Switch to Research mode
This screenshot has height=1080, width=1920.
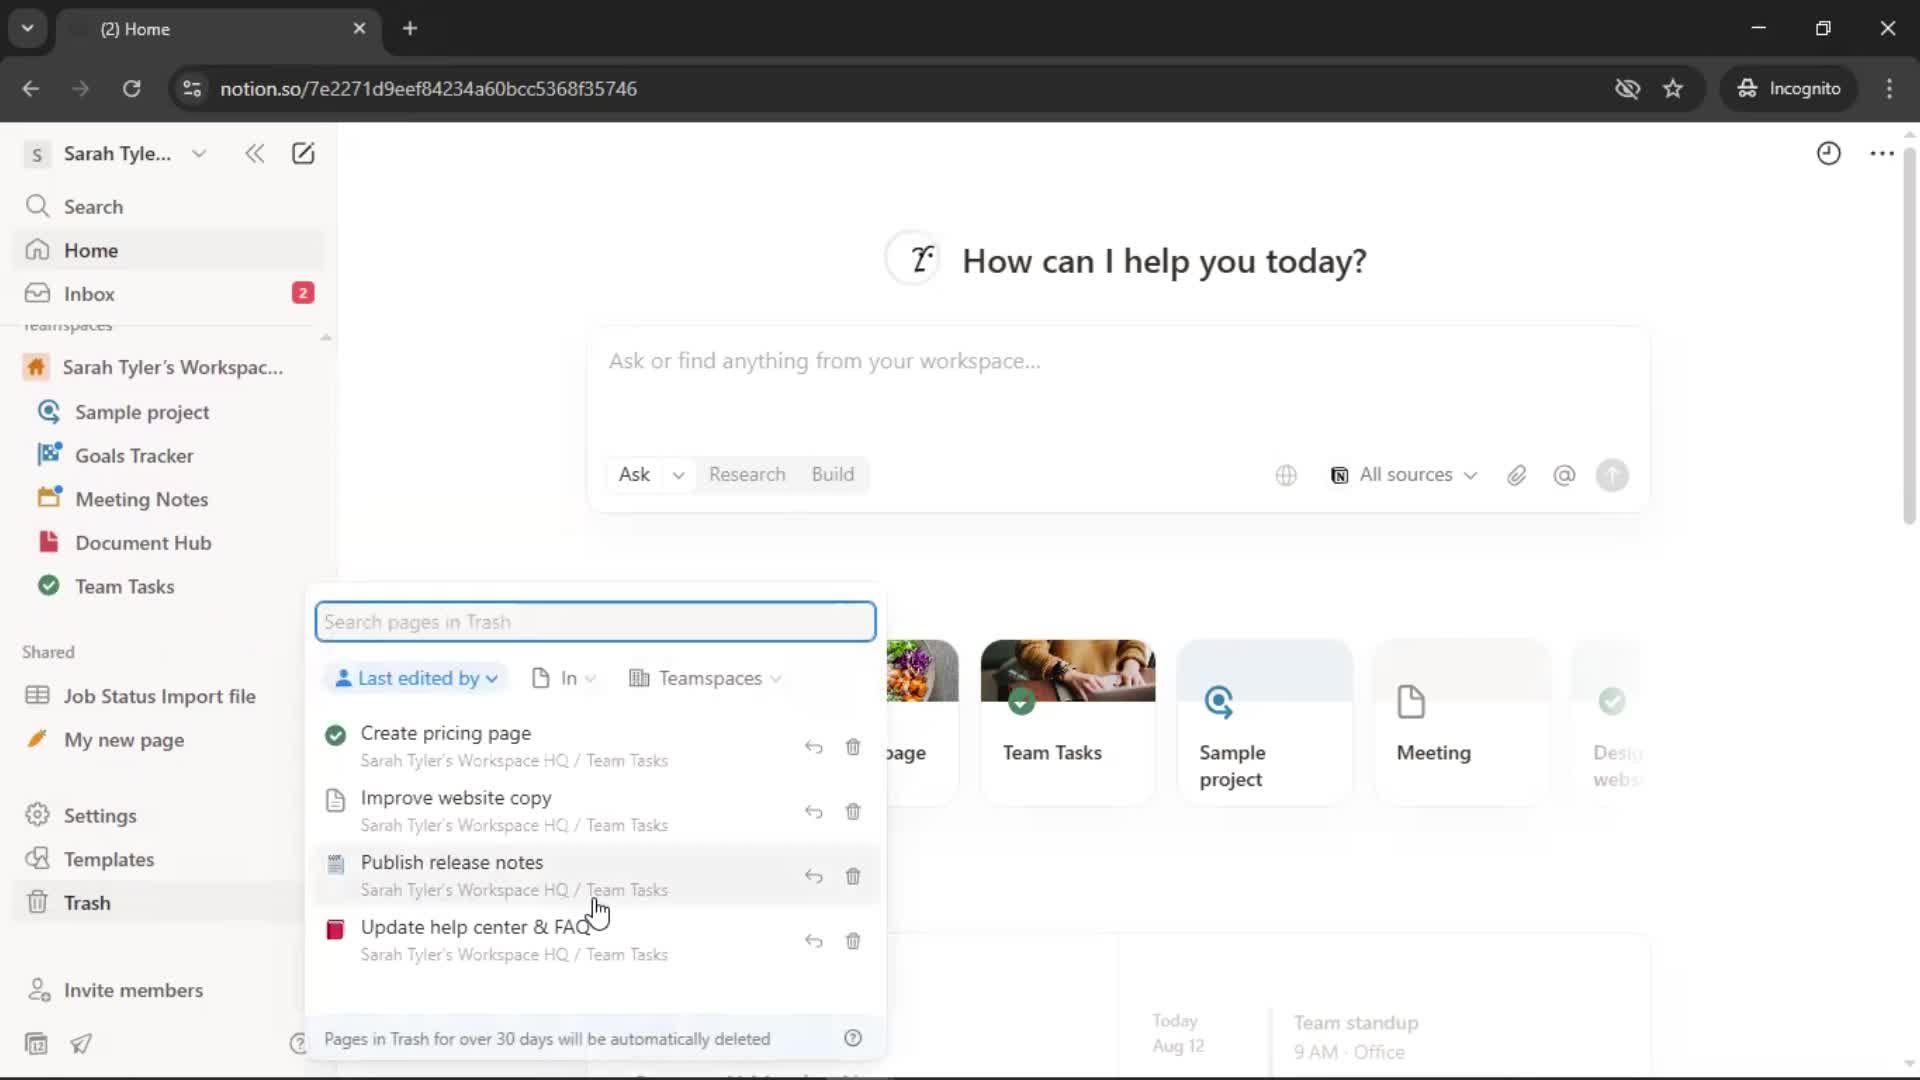[747, 474]
